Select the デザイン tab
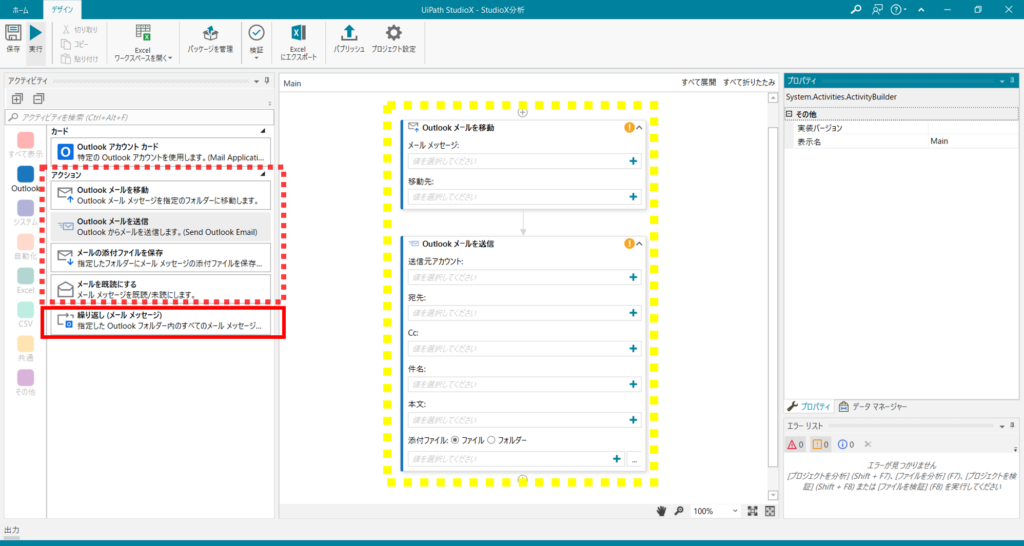 [63, 10]
